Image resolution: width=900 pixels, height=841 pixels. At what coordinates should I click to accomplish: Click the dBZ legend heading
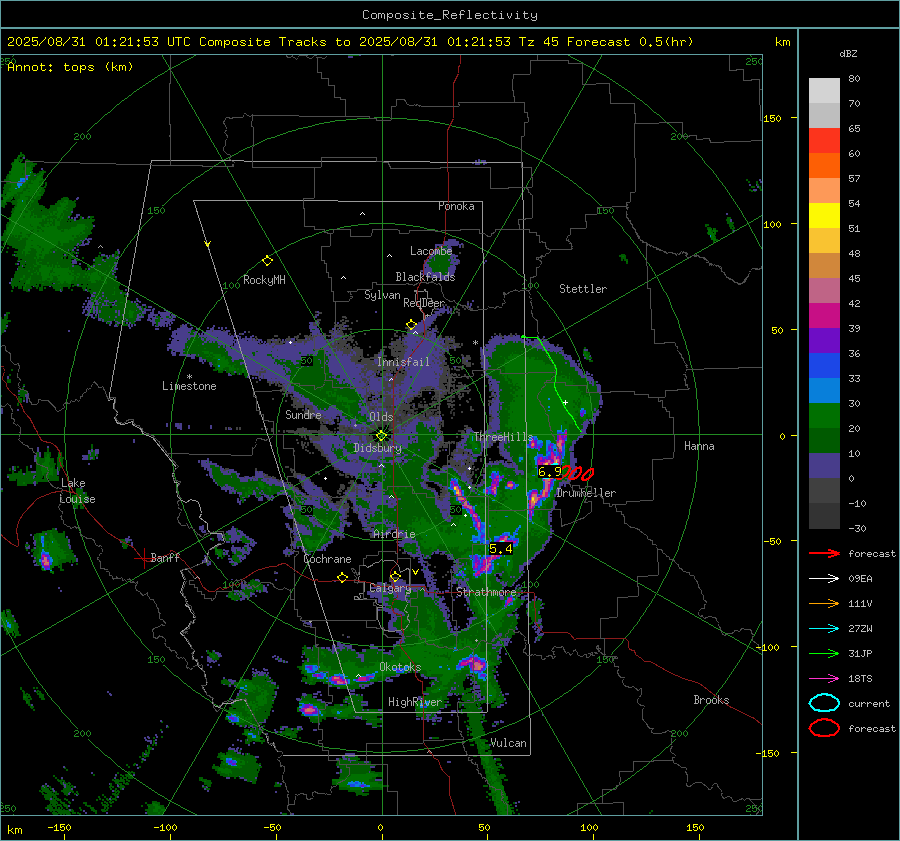(848, 53)
